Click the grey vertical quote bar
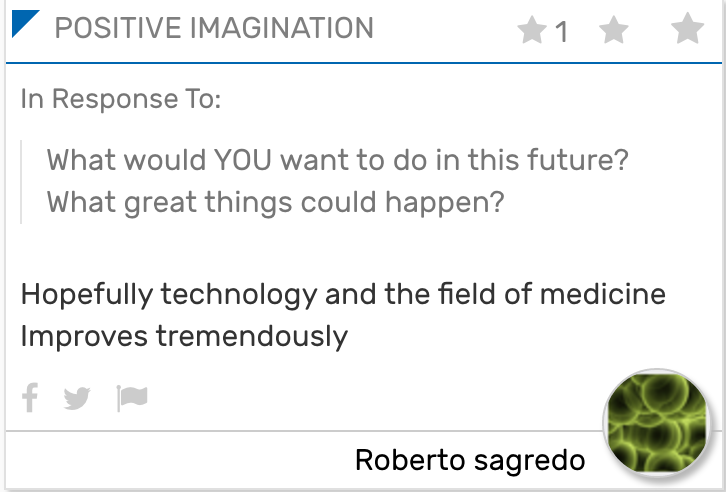Viewport: 726px width, 492px height. (x=21, y=182)
